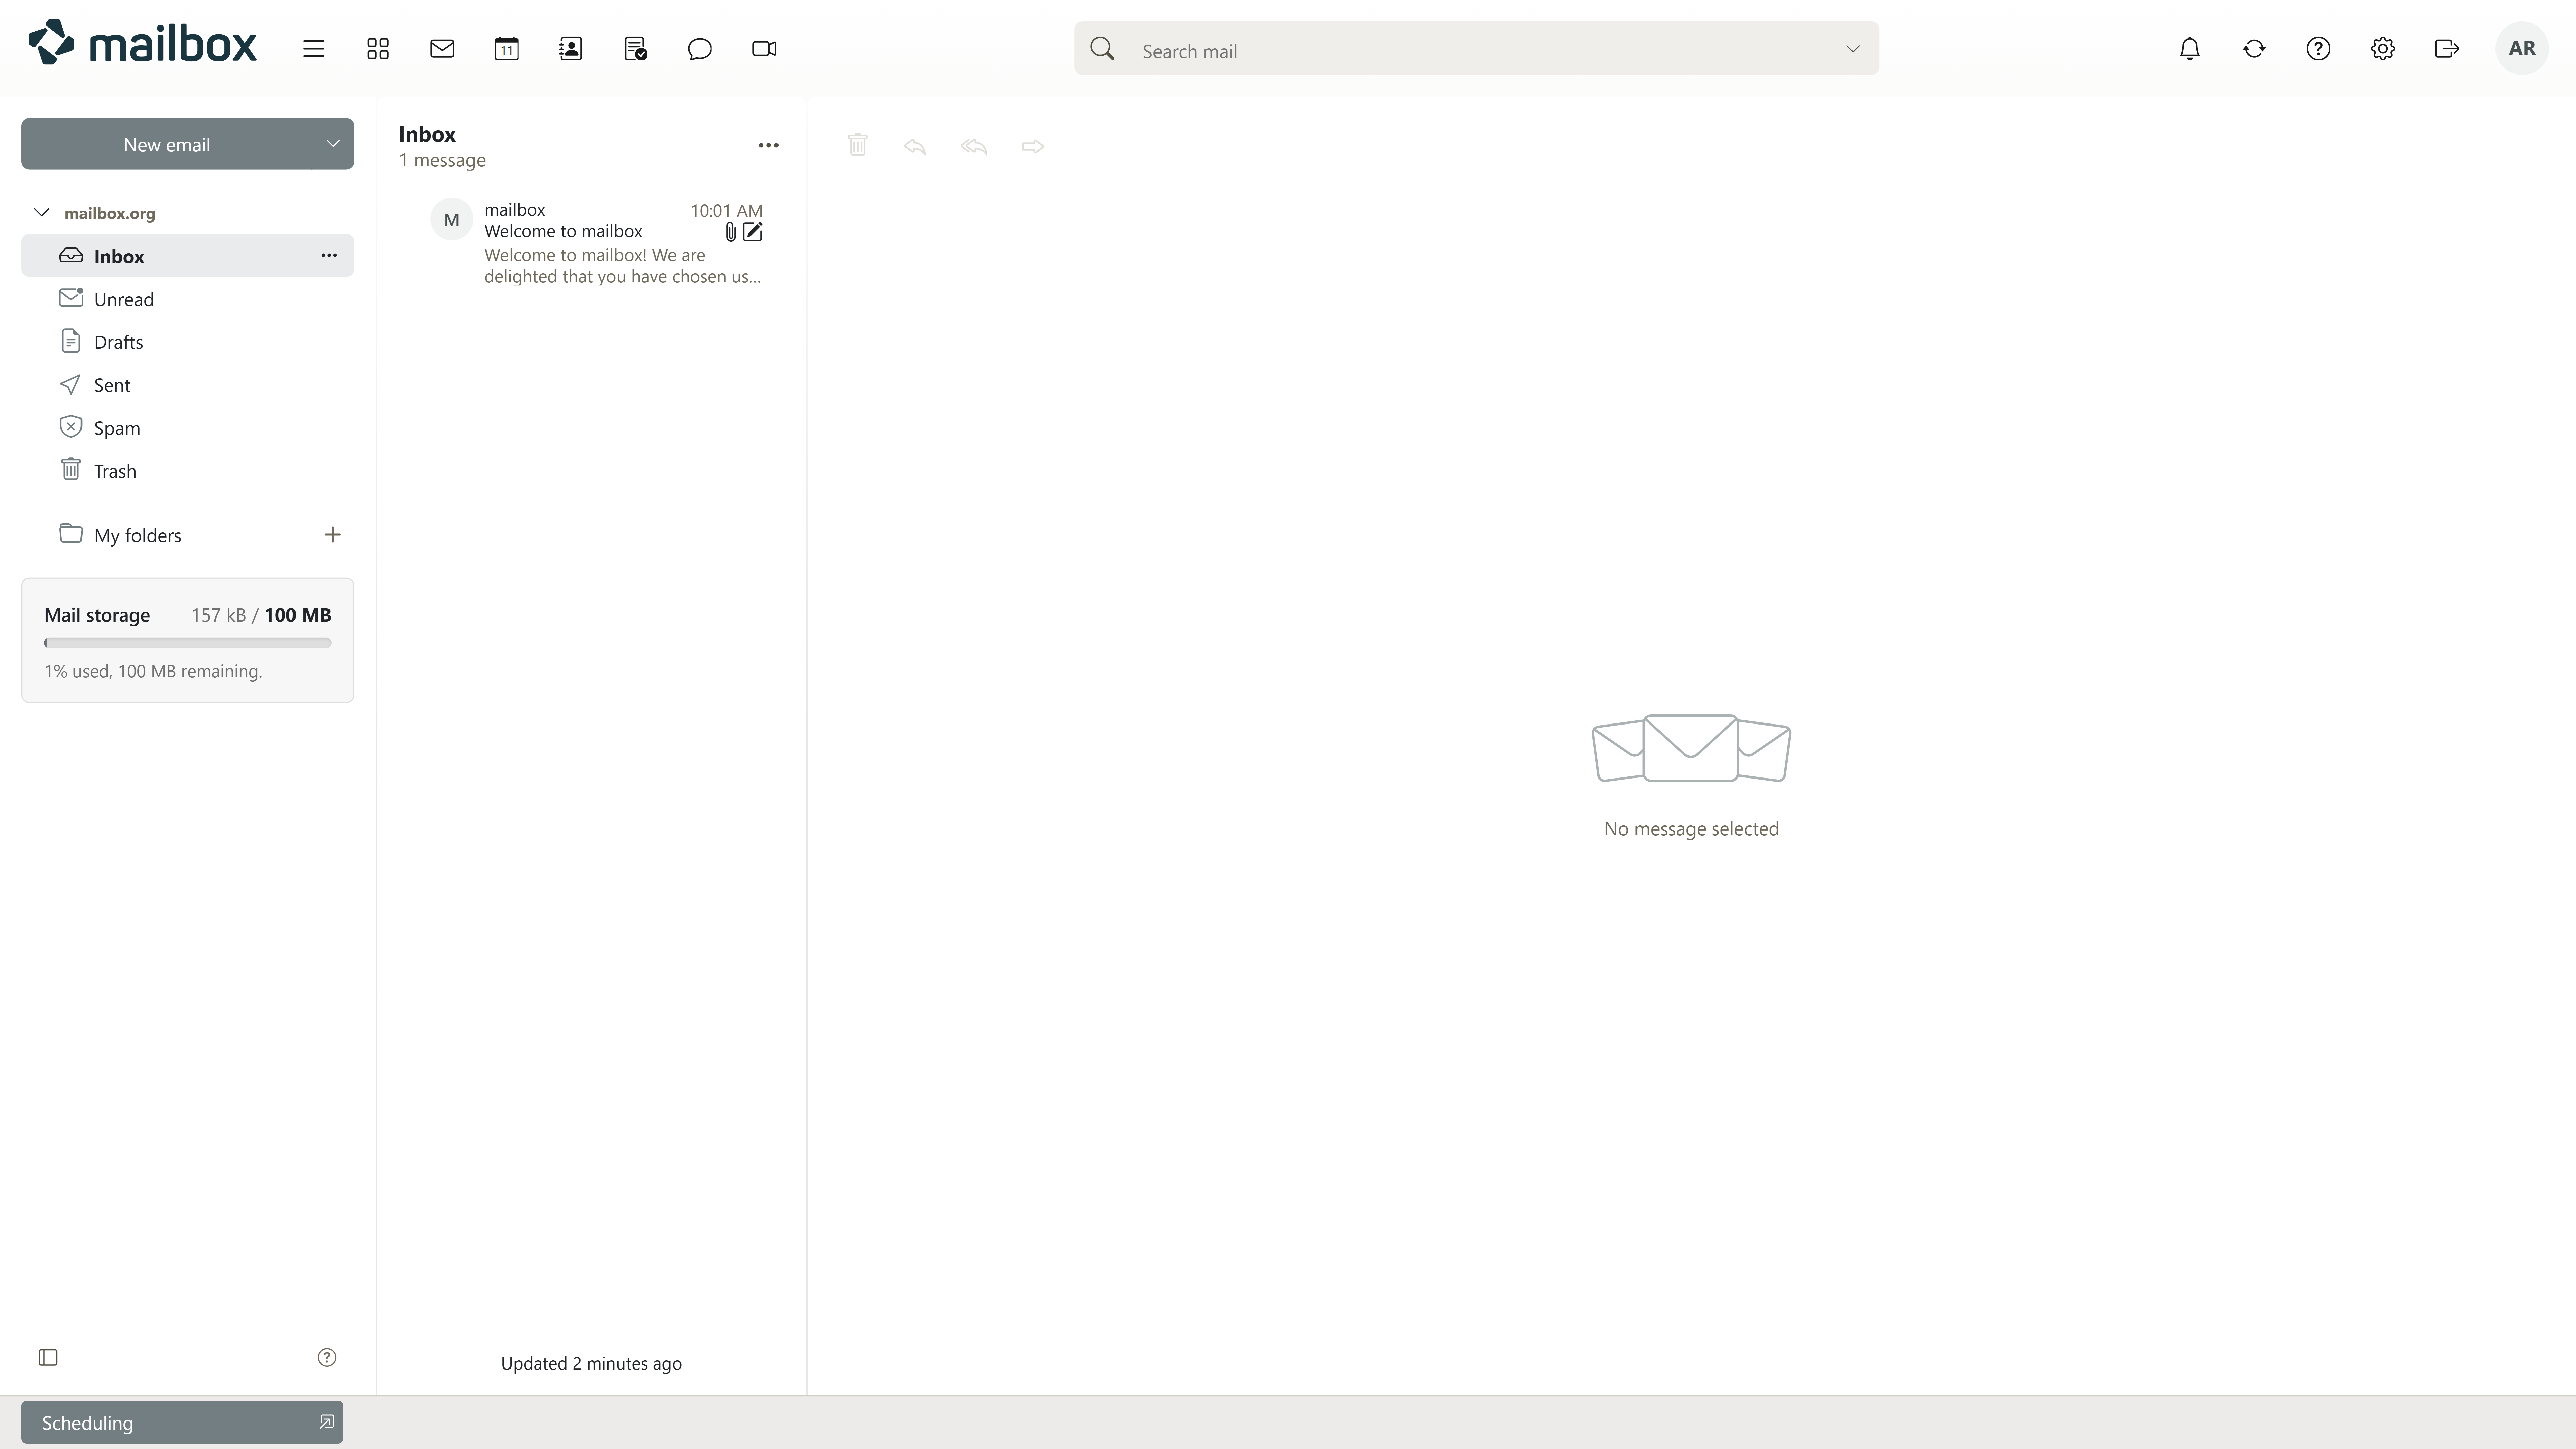
Task: Click the Search mail field
Action: [x=1480, y=50]
